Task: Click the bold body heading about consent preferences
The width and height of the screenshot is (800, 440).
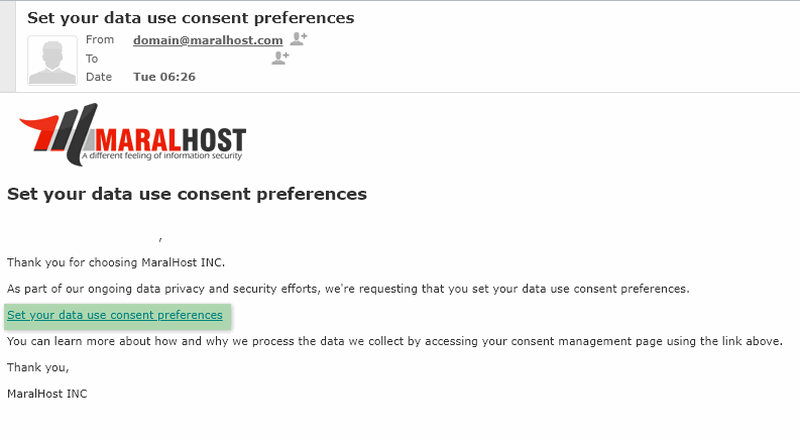Action: [x=187, y=194]
